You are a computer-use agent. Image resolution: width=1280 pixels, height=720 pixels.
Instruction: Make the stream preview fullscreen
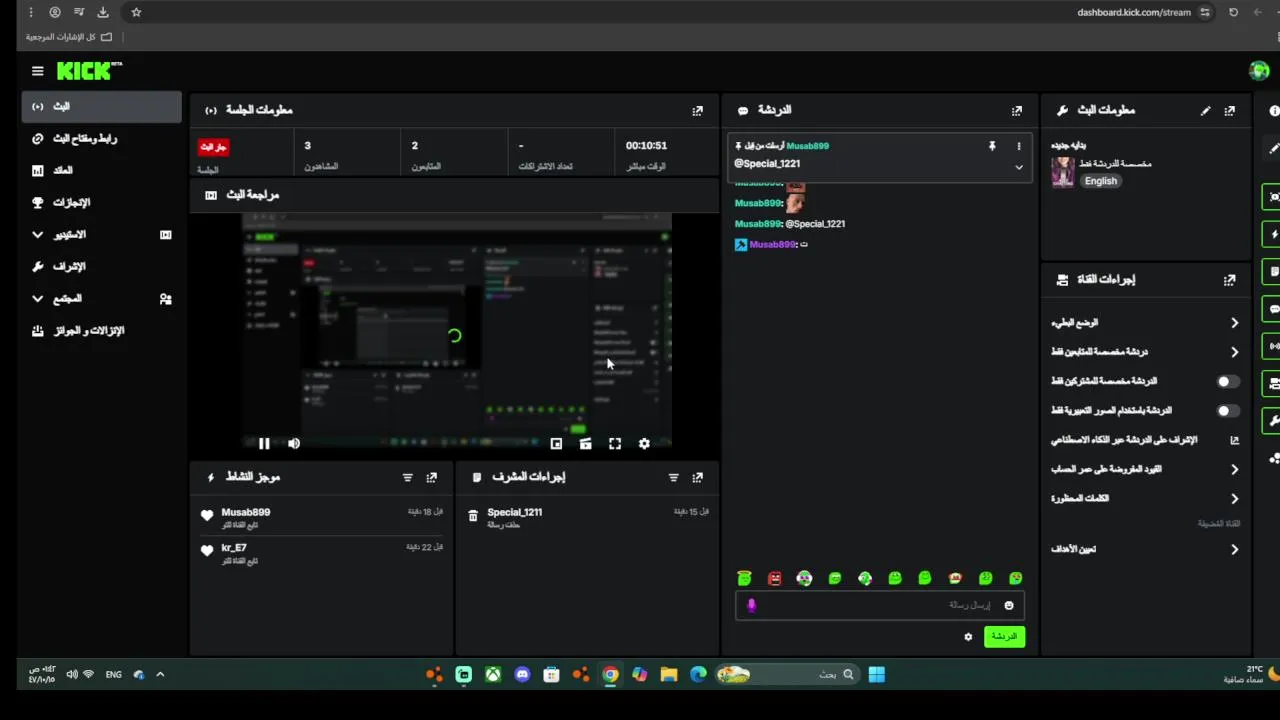615,444
